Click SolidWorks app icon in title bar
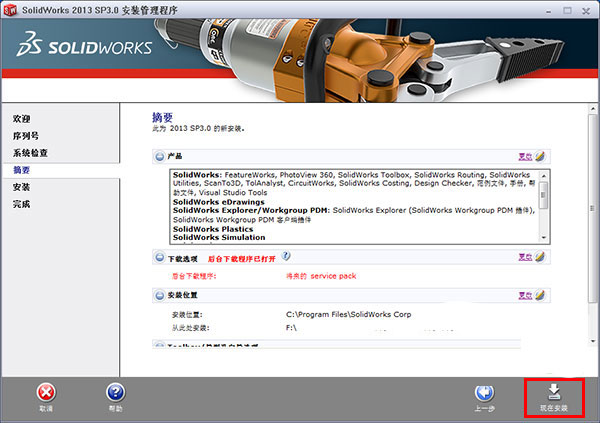 click(x=10, y=10)
